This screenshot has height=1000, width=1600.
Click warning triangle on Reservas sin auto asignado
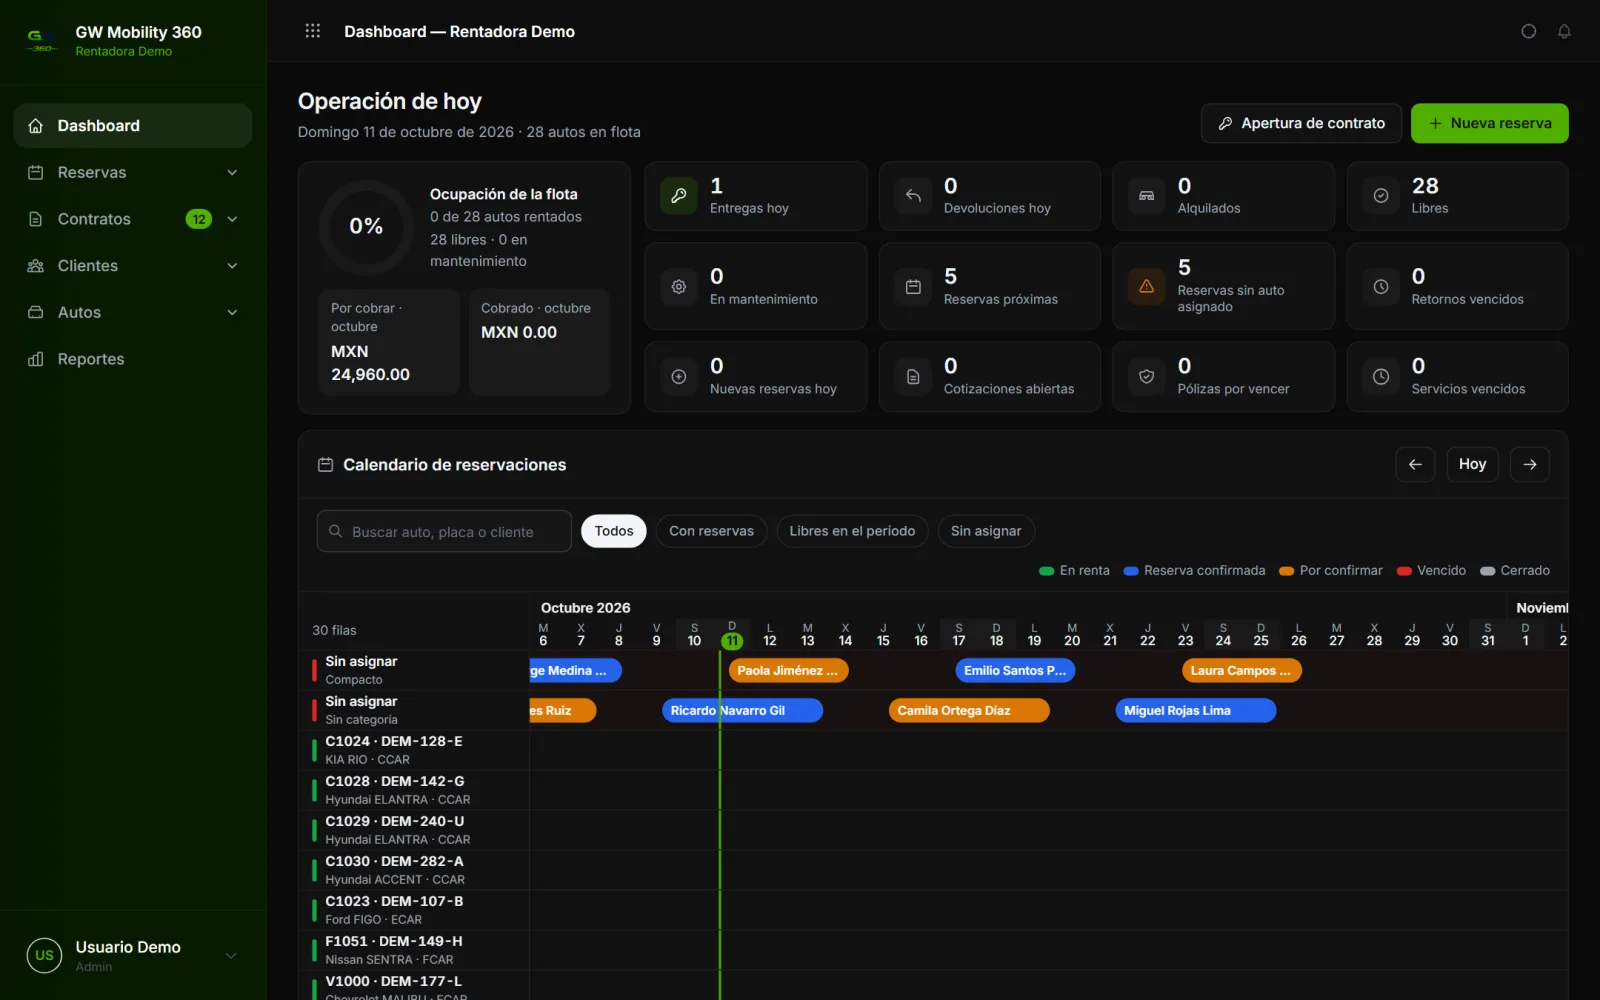(x=1147, y=286)
